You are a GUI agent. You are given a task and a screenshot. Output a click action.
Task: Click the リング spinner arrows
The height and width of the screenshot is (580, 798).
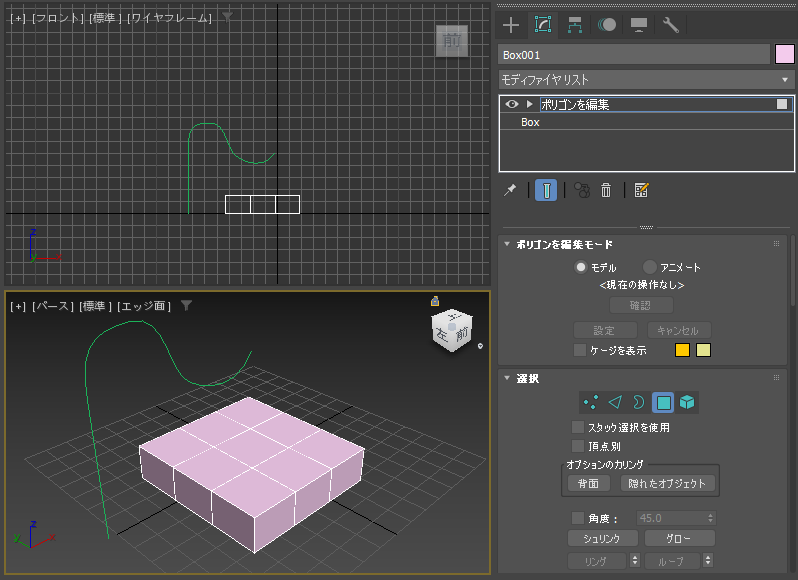[x=635, y=561]
